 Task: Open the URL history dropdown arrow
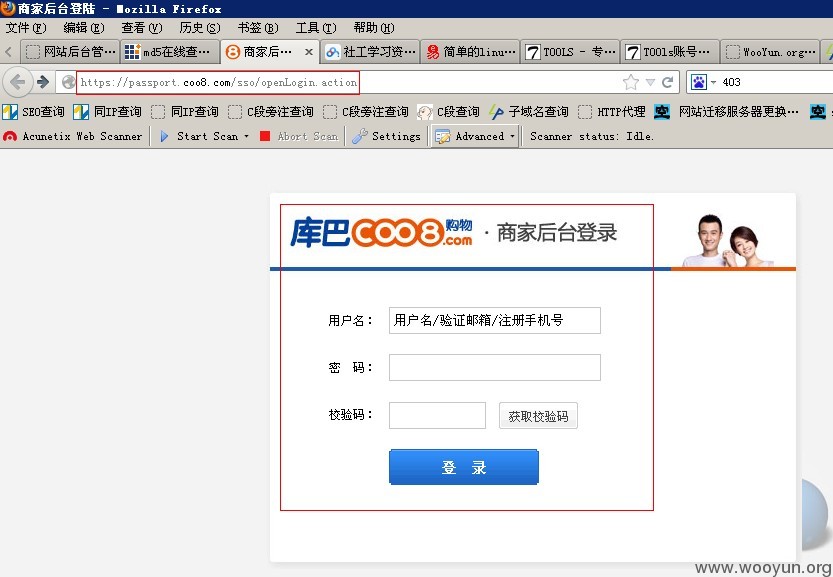(x=650, y=82)
